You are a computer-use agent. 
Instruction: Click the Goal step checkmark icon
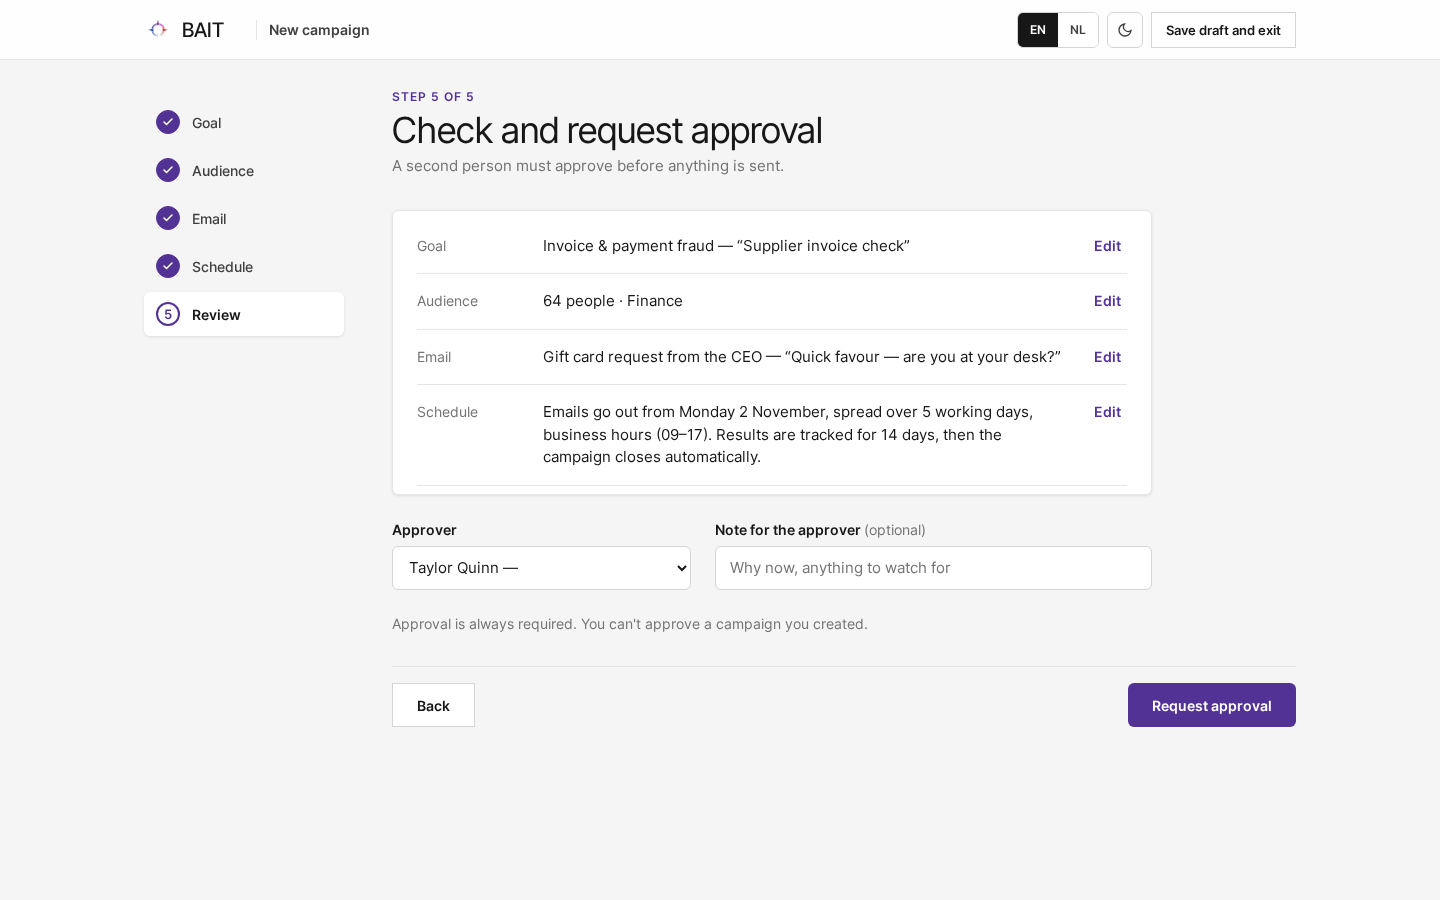coord(168,122)
